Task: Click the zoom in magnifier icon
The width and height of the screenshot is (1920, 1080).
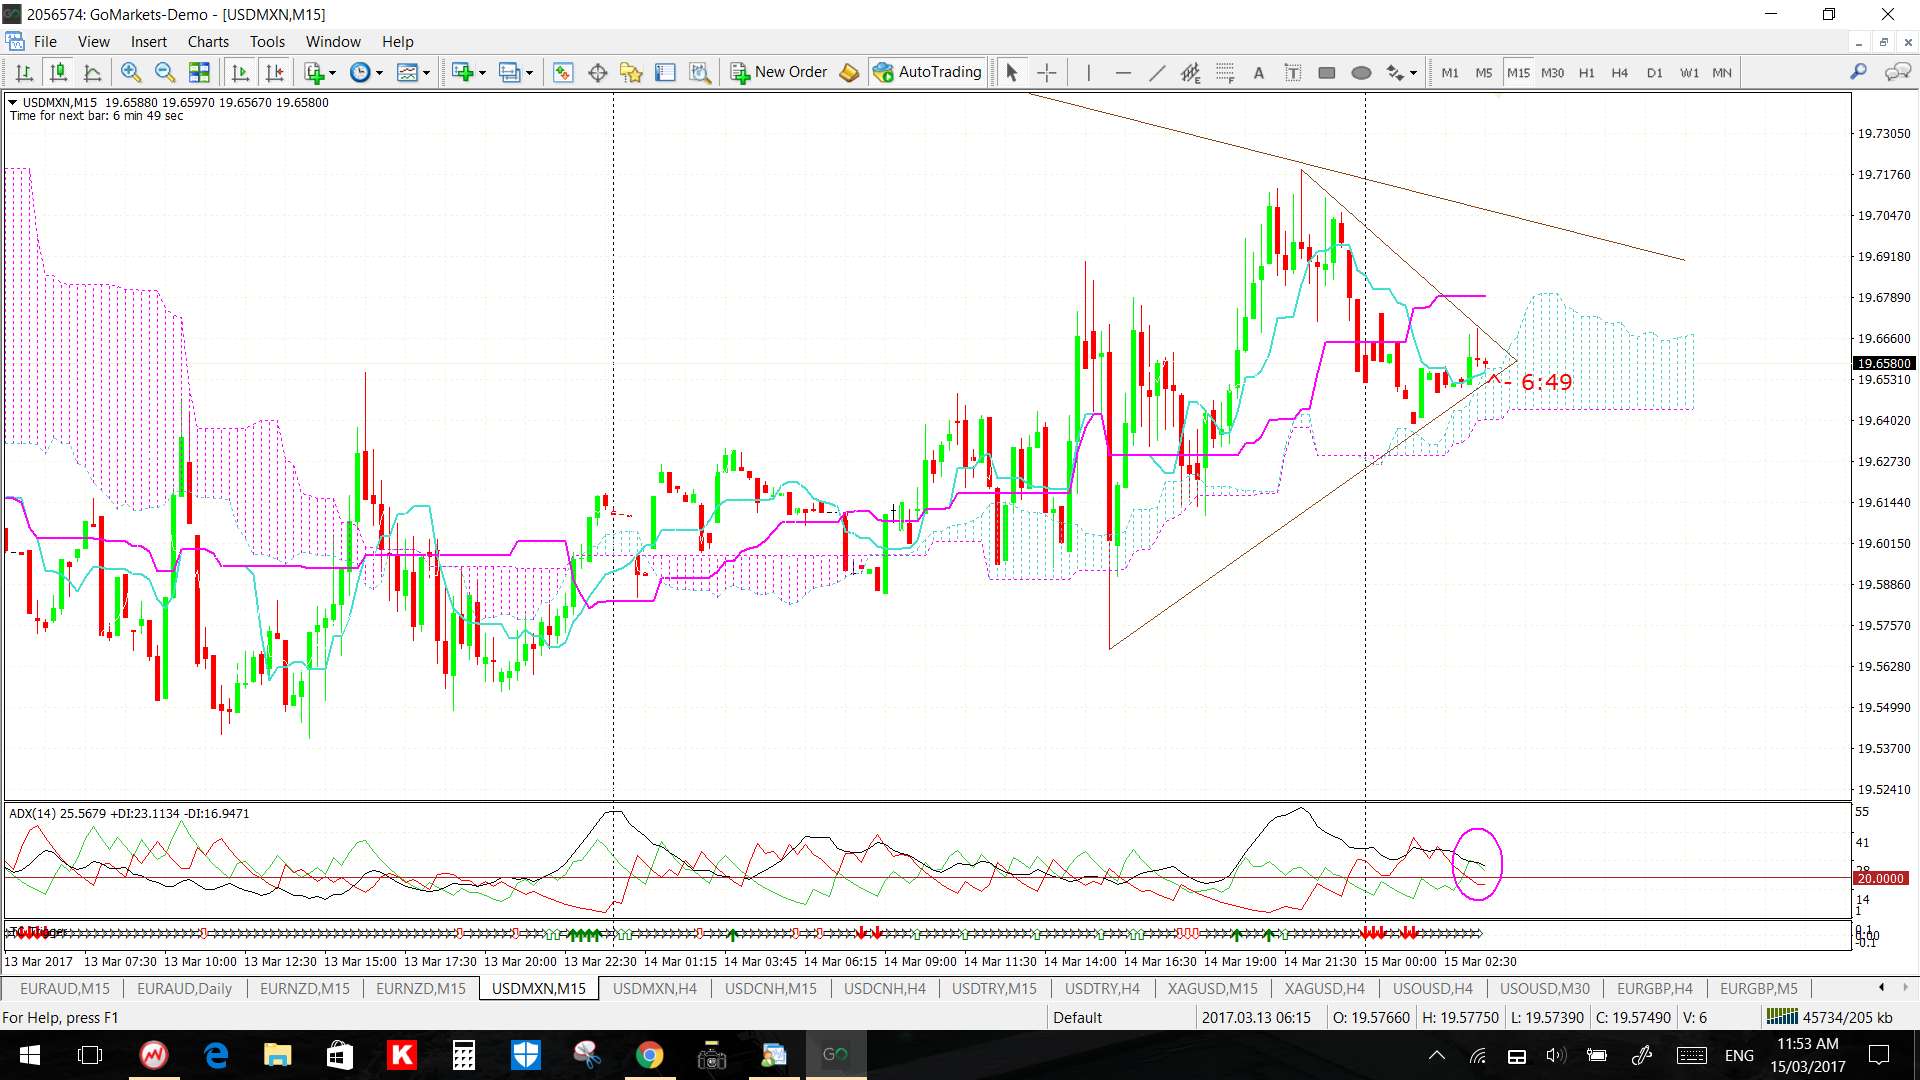Action: click(x=130, y=72)
